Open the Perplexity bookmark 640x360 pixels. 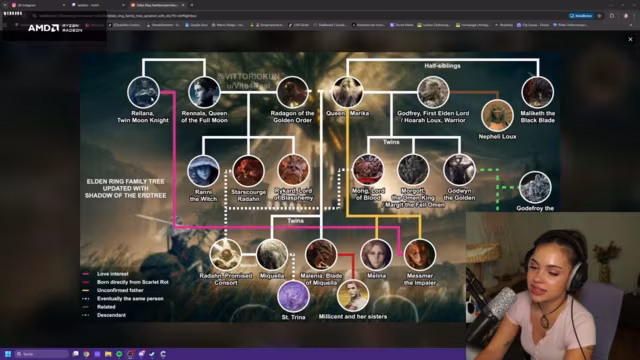coord(504,25)
